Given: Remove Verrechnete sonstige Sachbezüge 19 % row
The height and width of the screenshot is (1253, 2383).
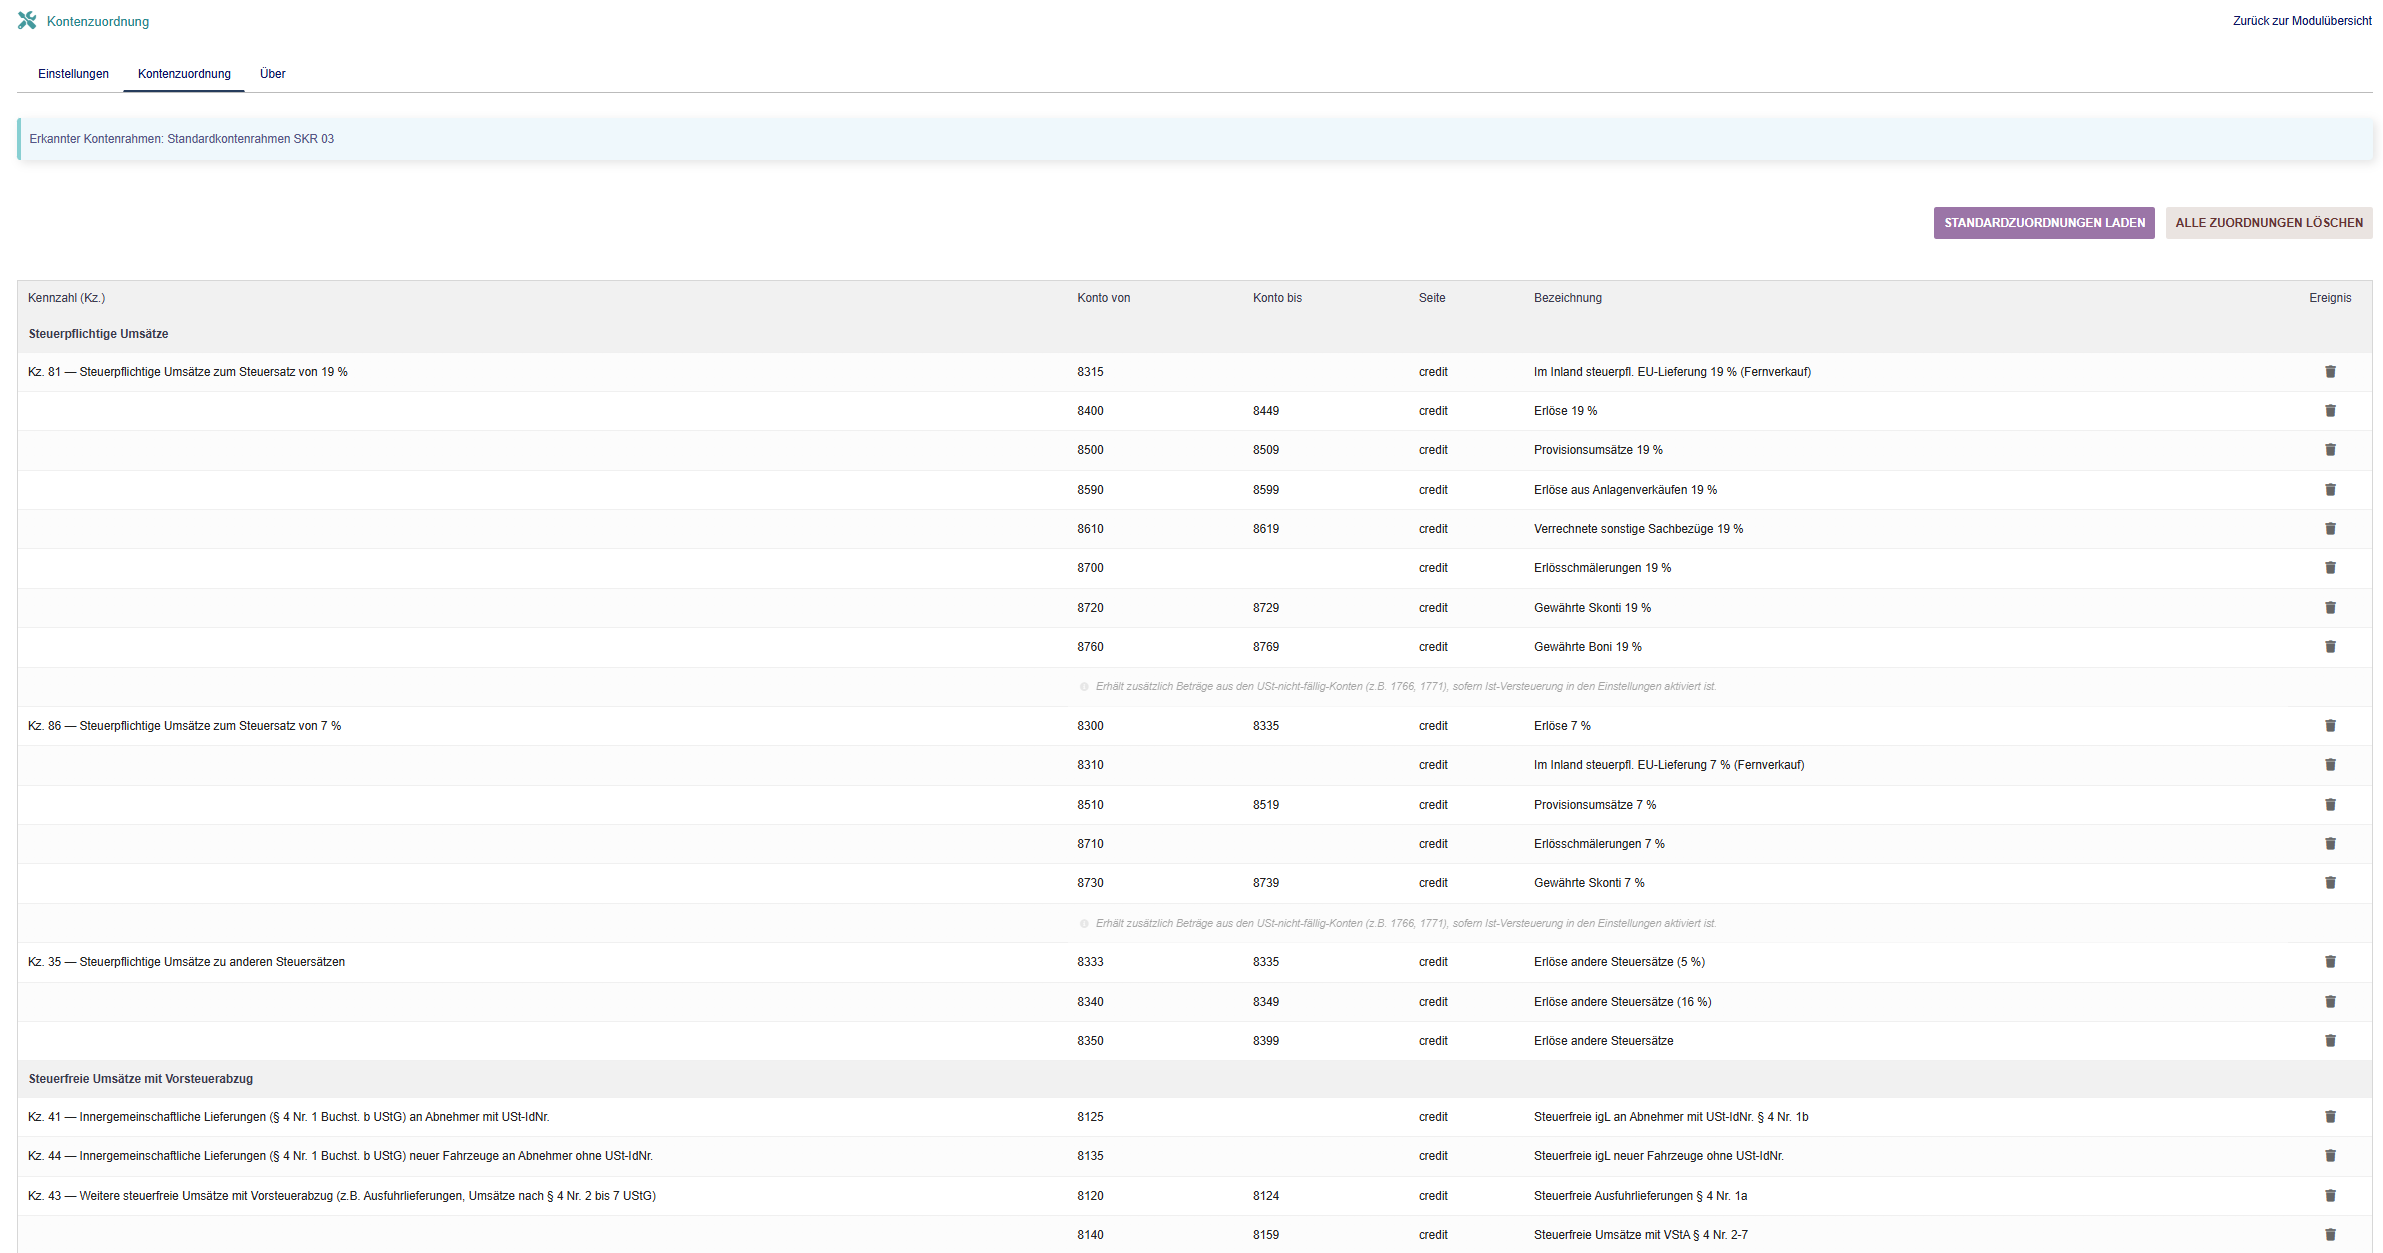Looking at the screenshot, I should coord(2330,529).
